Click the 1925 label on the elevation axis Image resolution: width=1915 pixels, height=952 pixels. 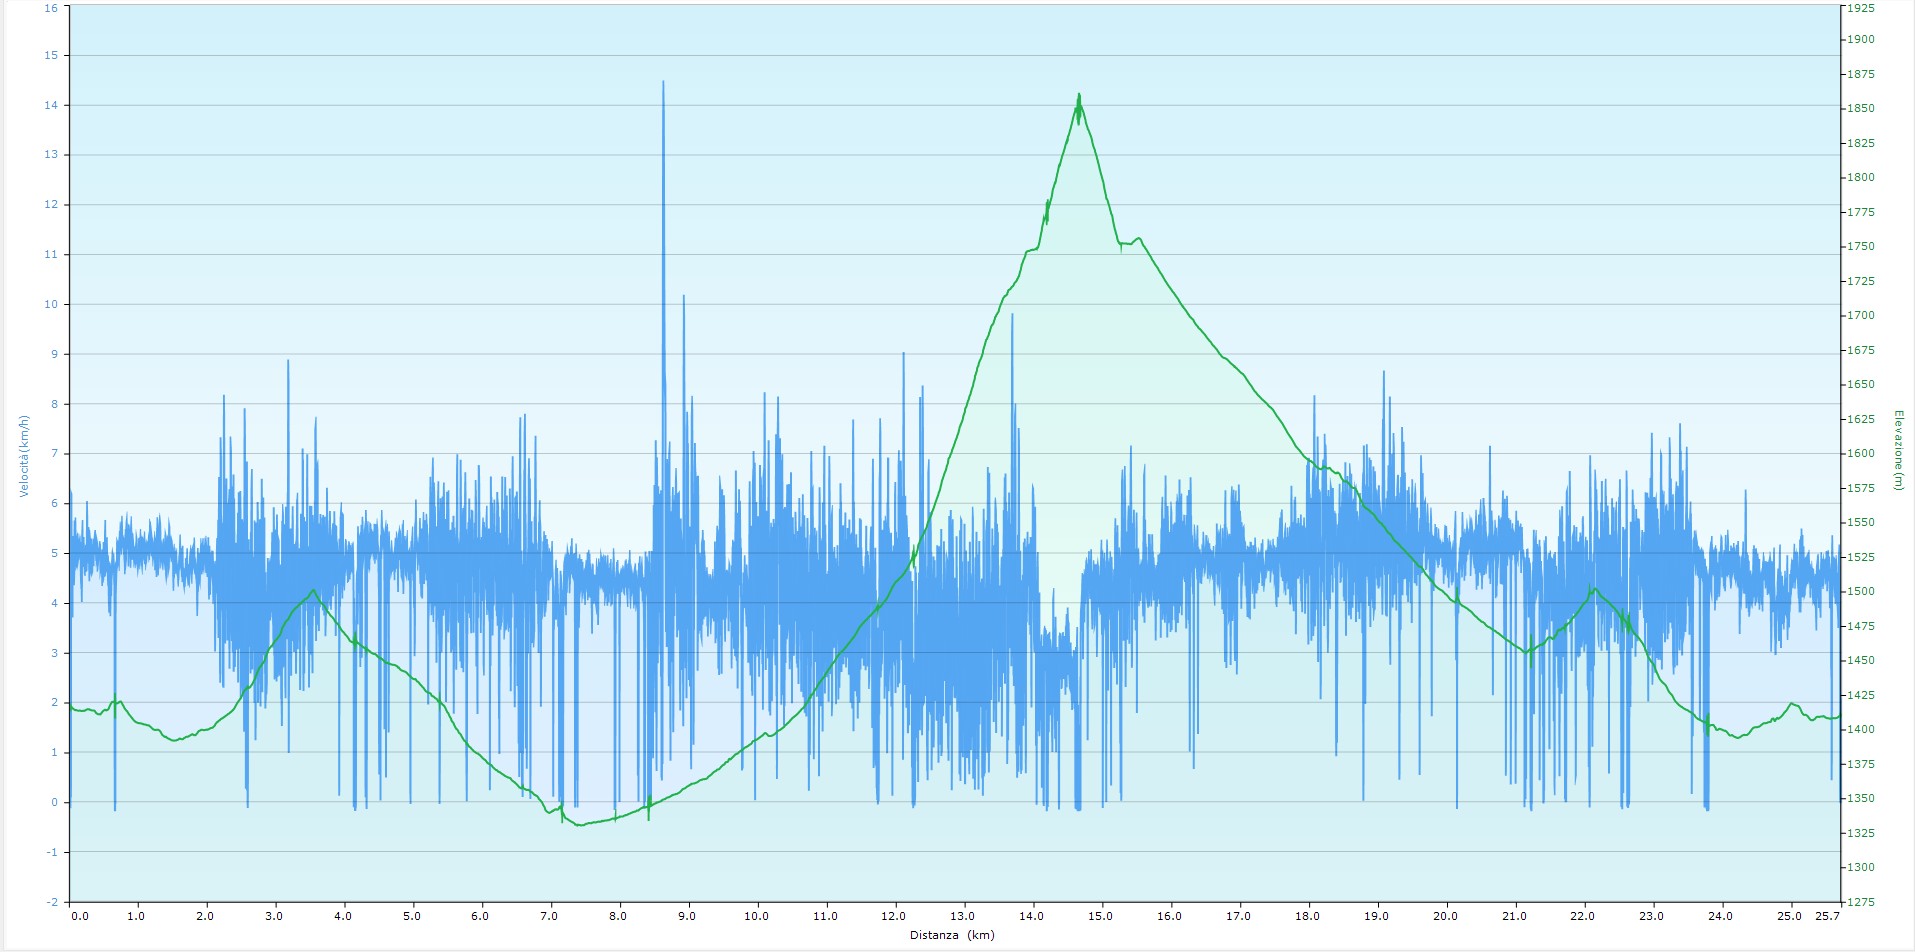[x=1860, y=8]
